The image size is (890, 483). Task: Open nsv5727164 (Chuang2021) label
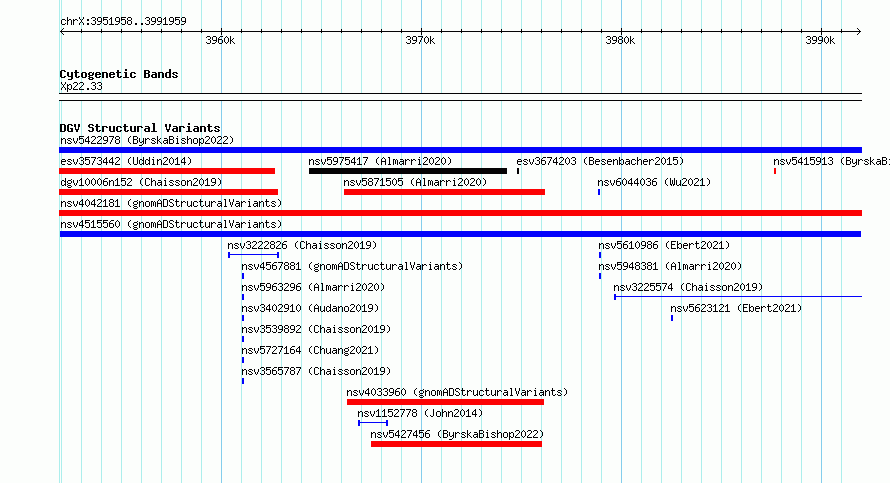[310, 350]
